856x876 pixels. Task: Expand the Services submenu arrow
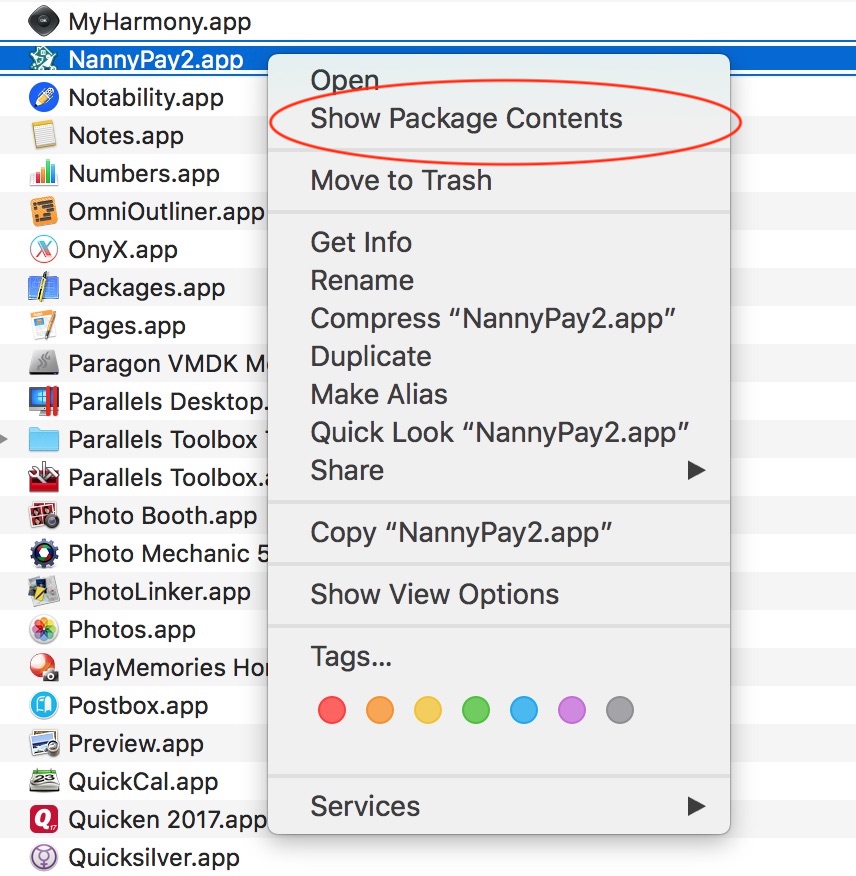coord(696,806)
